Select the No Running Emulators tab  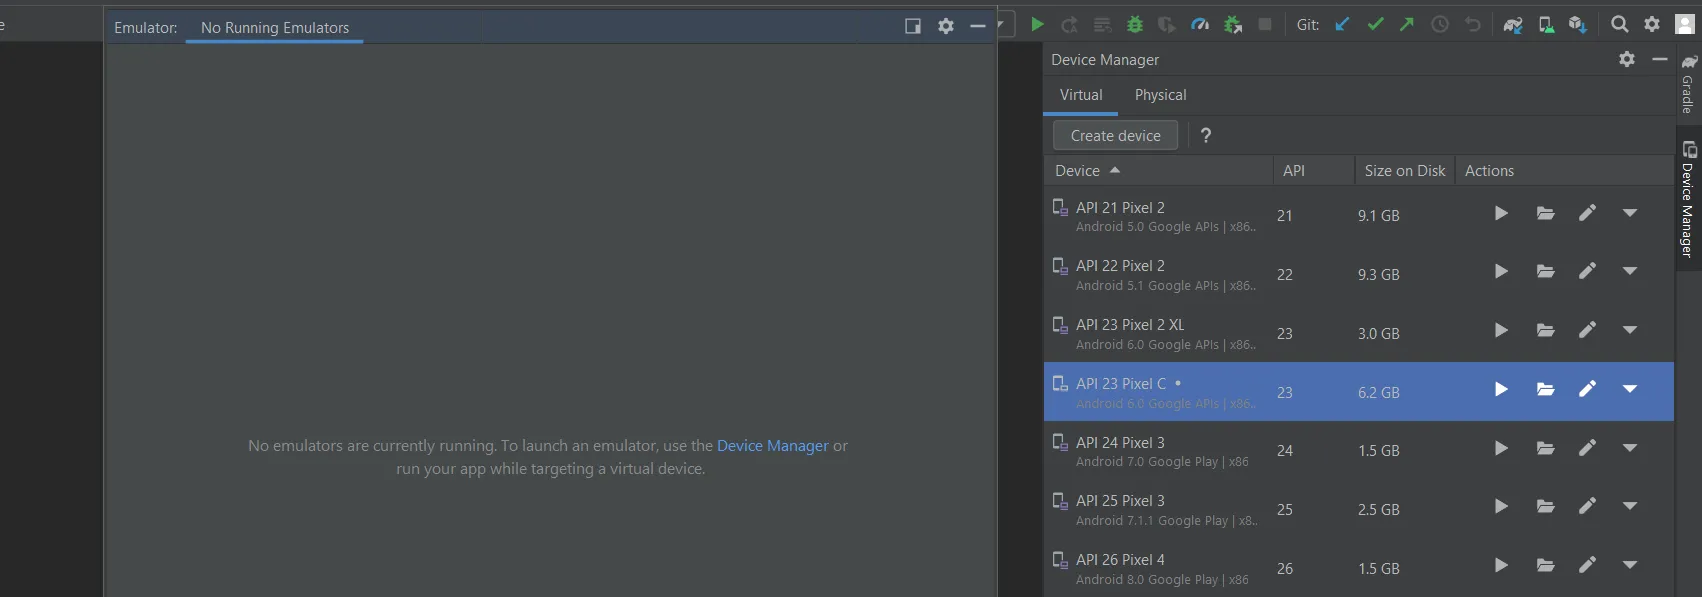click(x=275, y=28)
